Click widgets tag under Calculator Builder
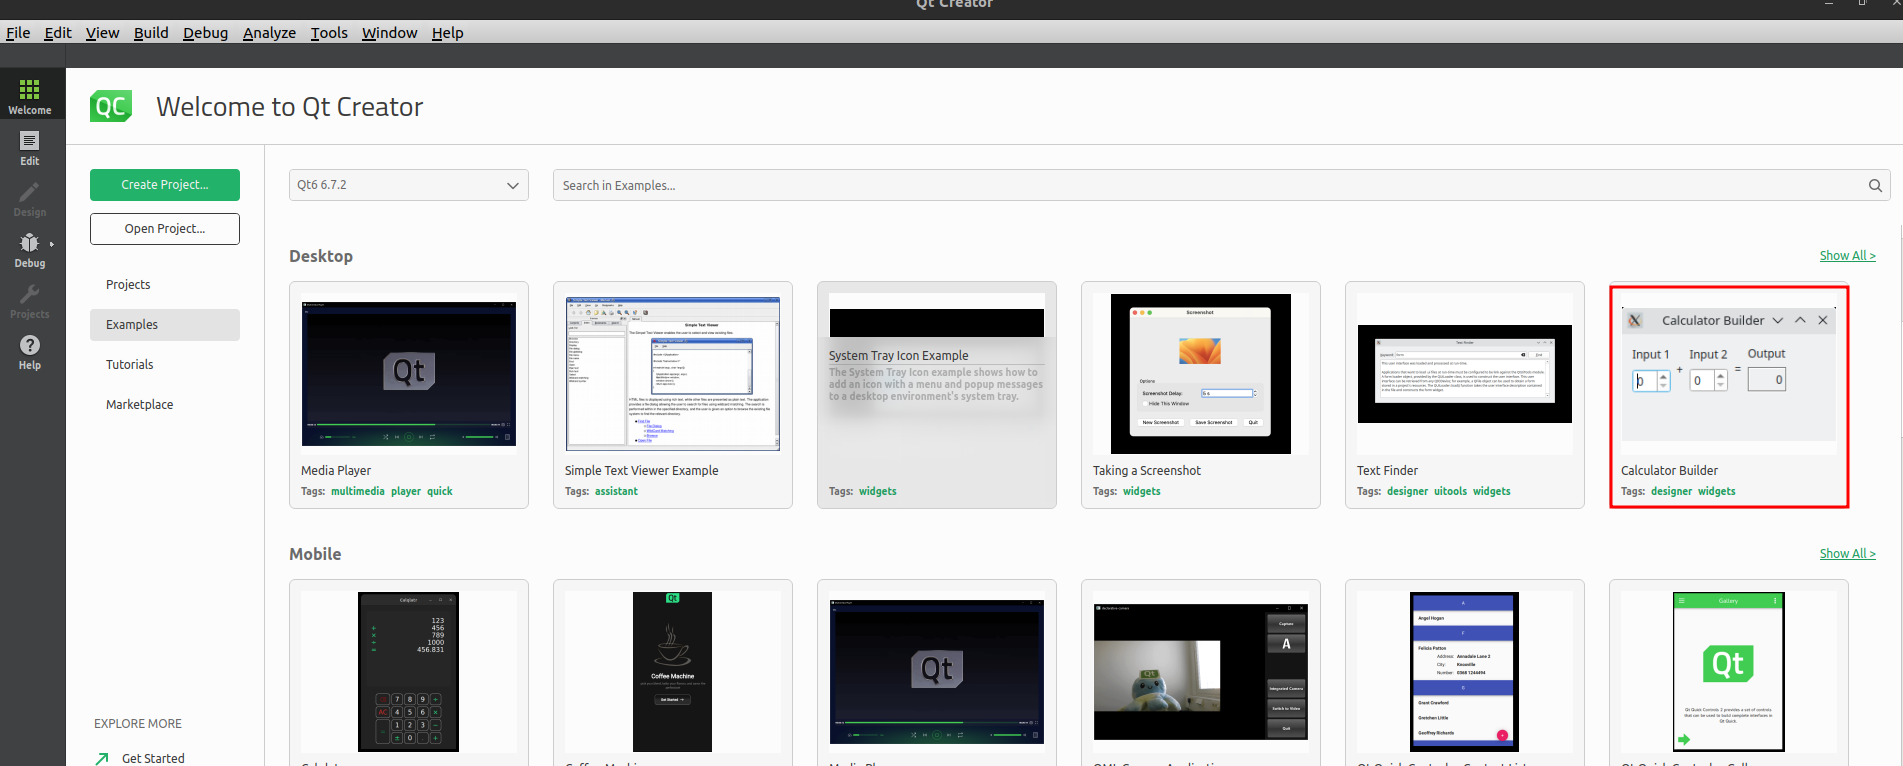 tap(1717, 492)
